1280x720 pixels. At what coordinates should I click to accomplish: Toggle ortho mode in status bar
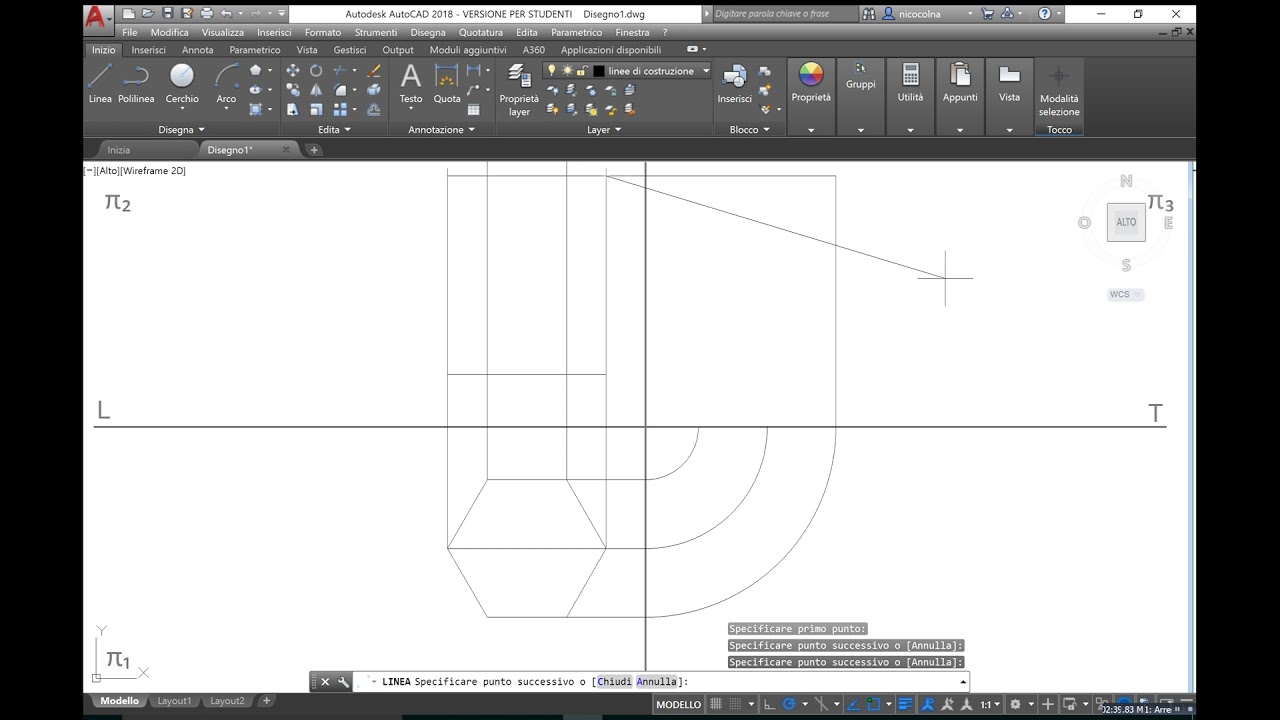coord(770,704)
